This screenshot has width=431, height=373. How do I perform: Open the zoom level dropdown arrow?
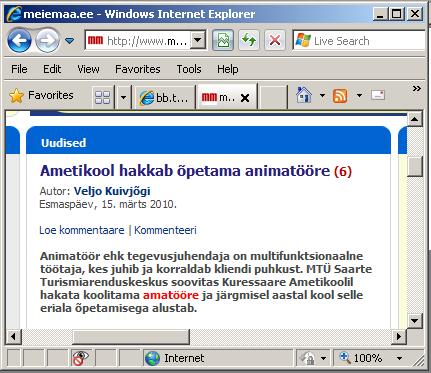(x=399, y=359)
